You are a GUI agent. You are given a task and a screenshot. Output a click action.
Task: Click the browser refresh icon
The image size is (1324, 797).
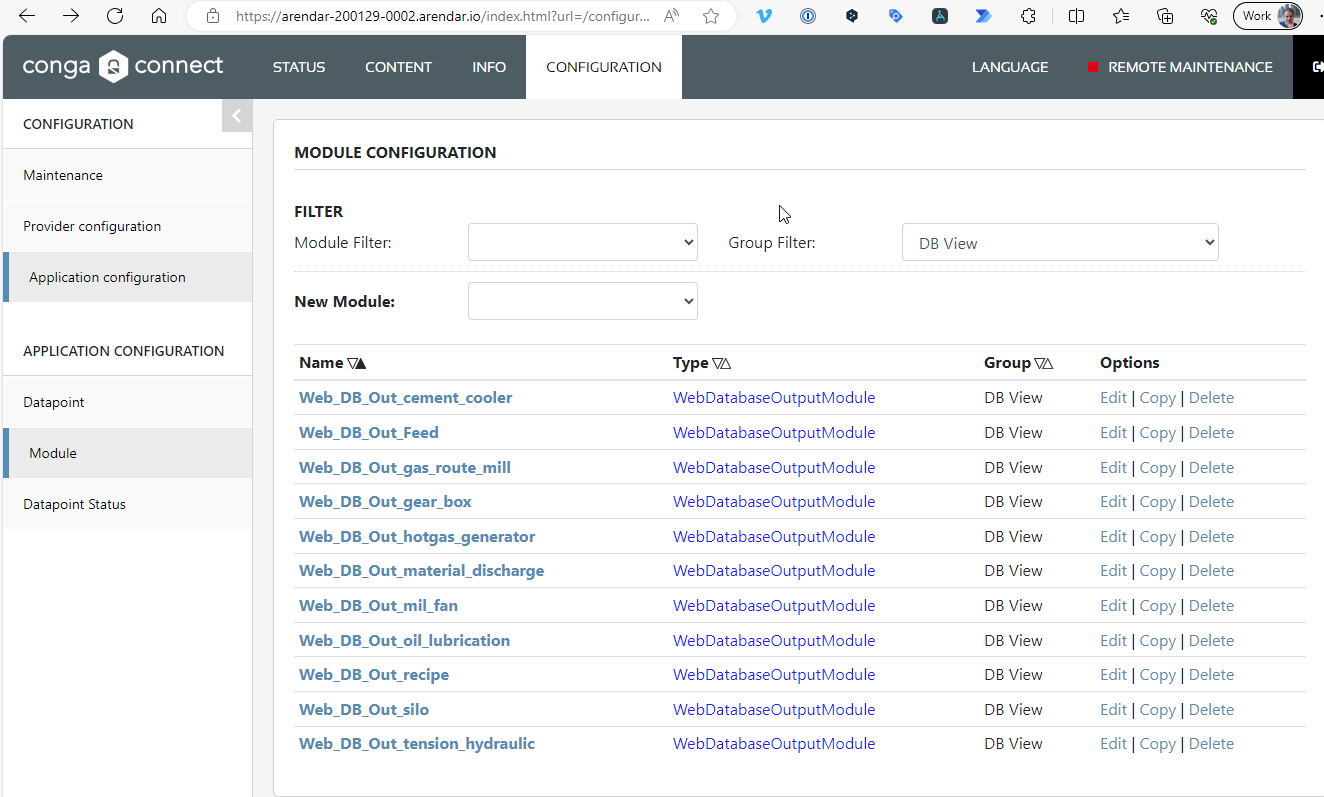(115, 16)
